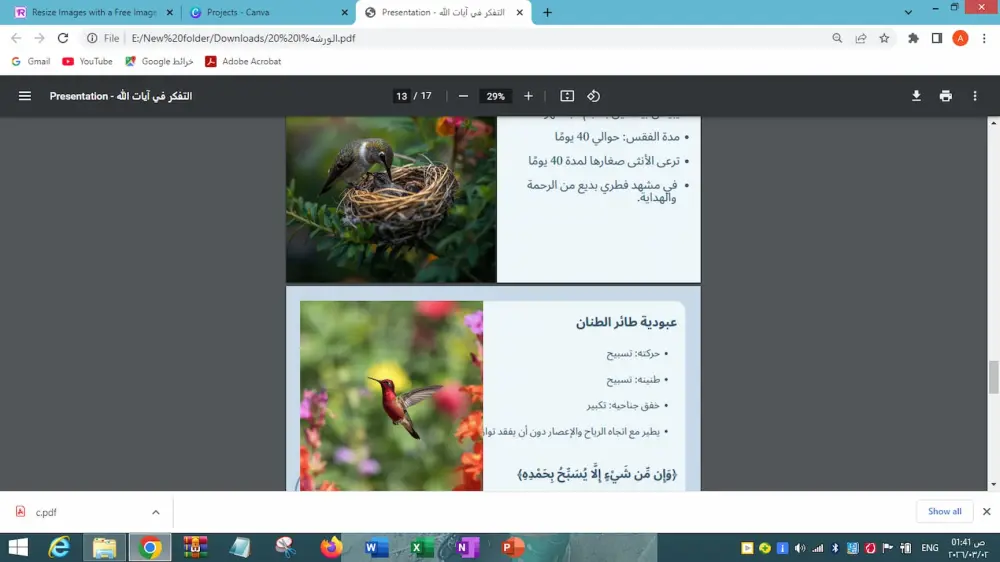The image size is (1000, 562).
Task: Click the vertical scrollbar thumb
Action: pyautogui.click(x=993, y=378)
